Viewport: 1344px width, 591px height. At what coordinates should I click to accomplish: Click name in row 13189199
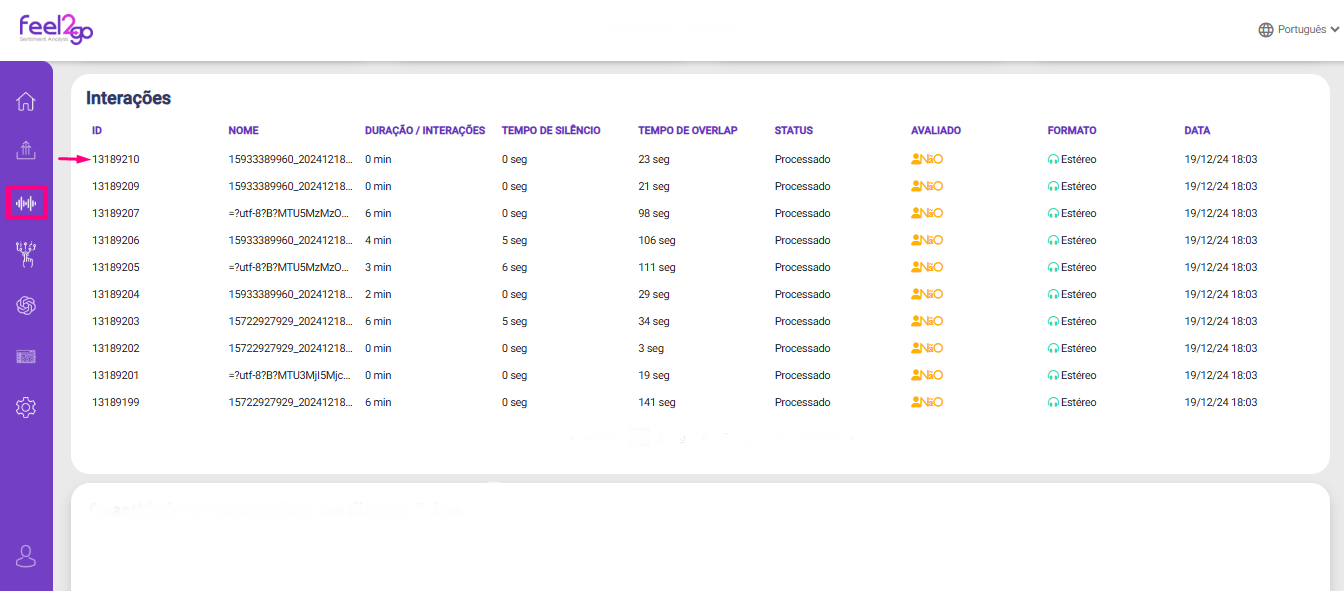pyautogui.click(x=290, y=402)
